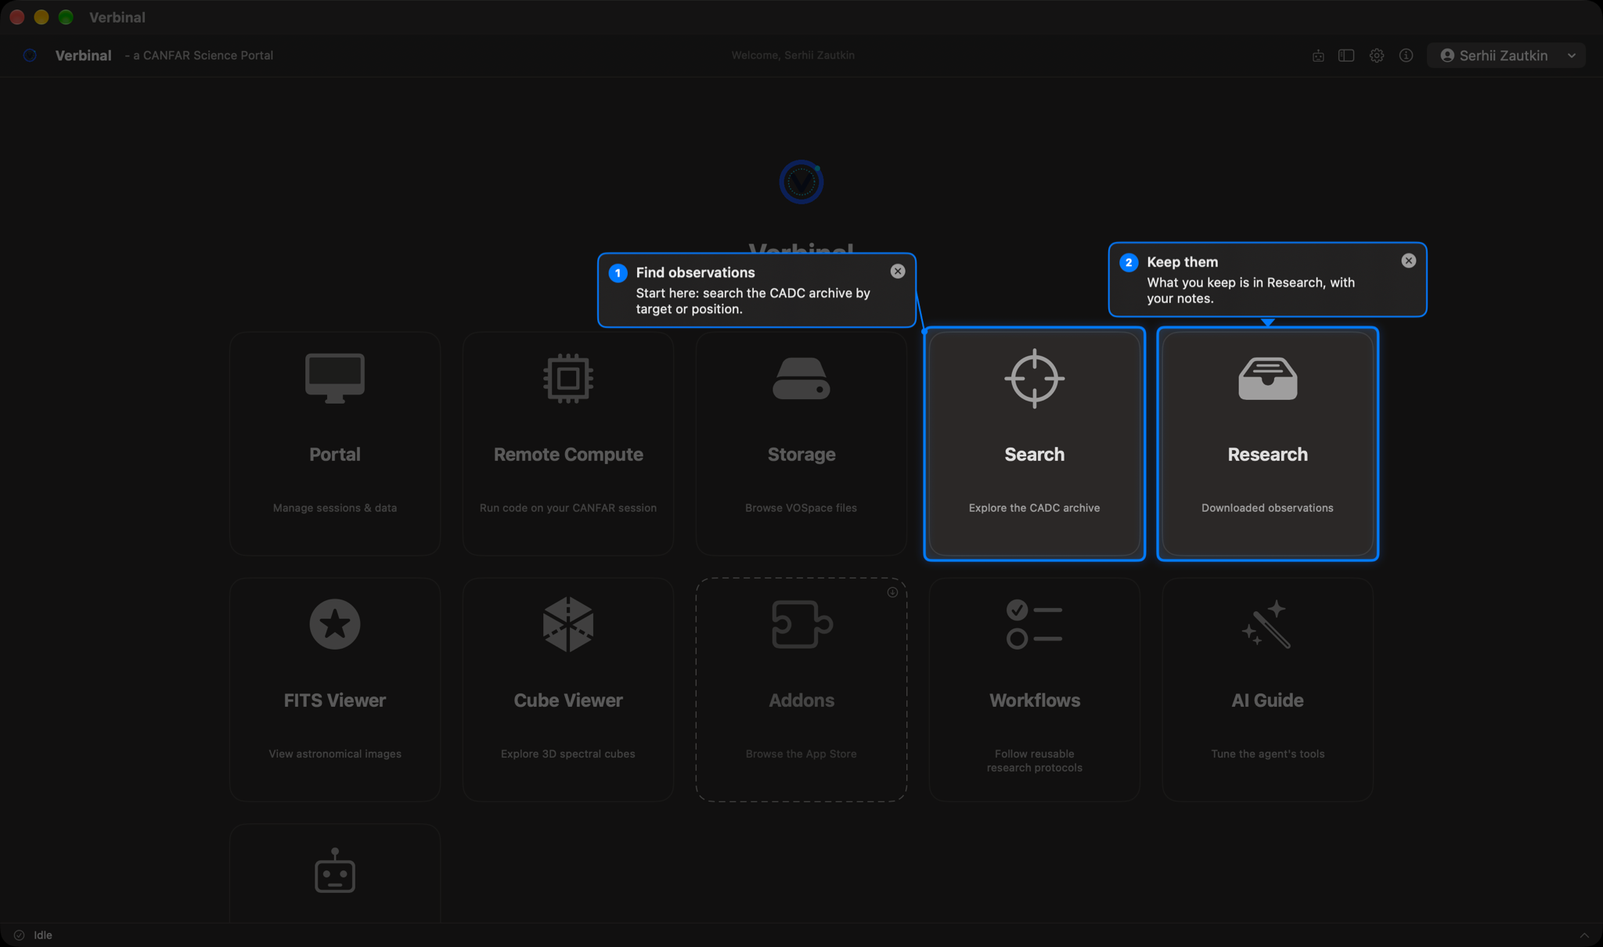Open the Portal sessions tile
Screen dimensions: 1603x947
[335, 444]
